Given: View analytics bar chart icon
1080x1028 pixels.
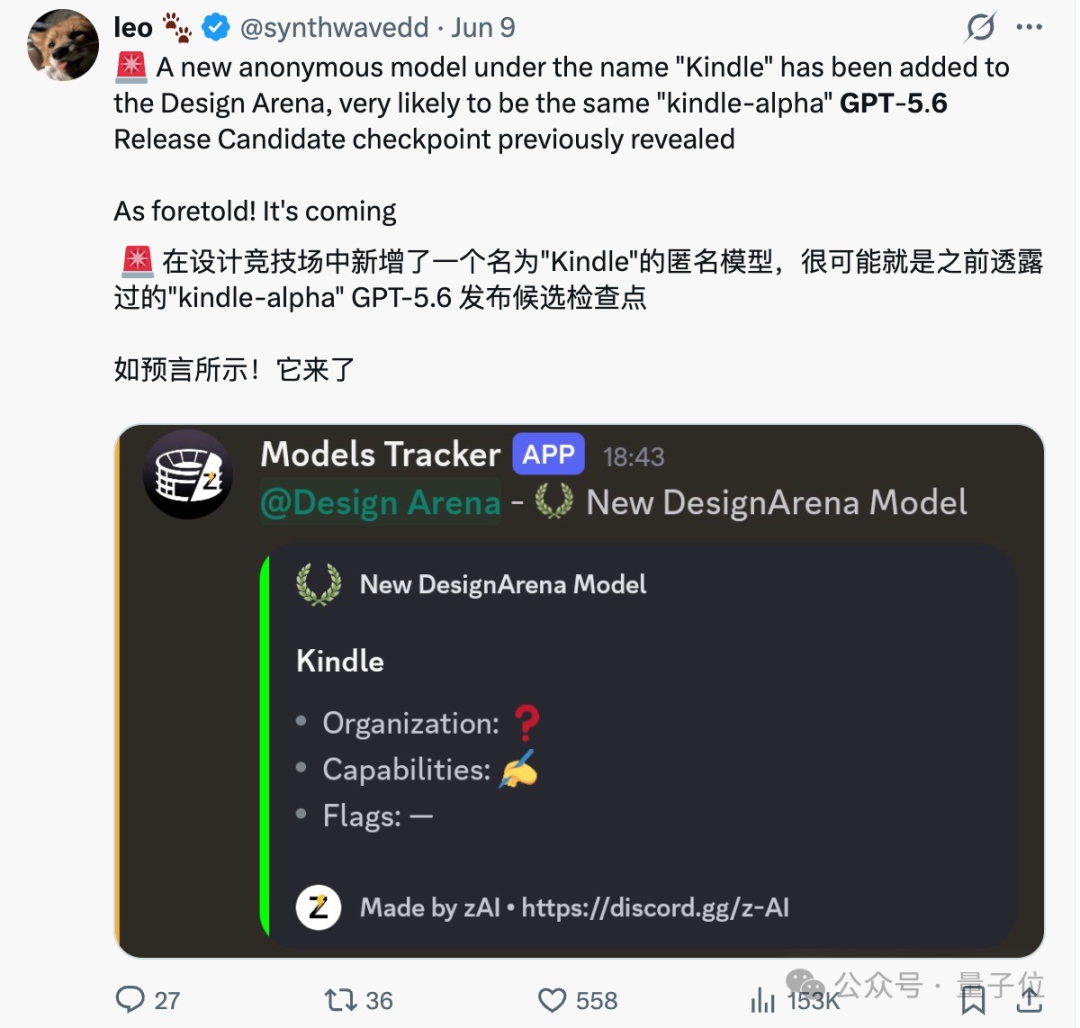Looking at the screenshot, I should click(x=762, y=1000).
